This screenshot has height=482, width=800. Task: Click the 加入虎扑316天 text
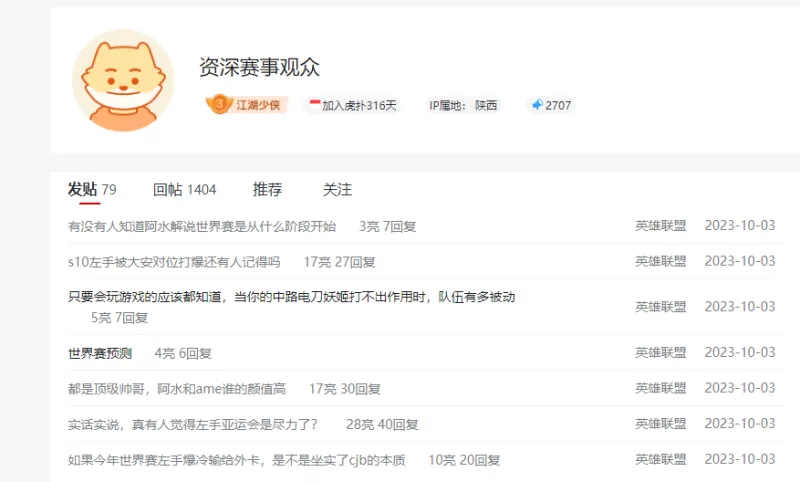pyautogui.click(x=359, y=105)
